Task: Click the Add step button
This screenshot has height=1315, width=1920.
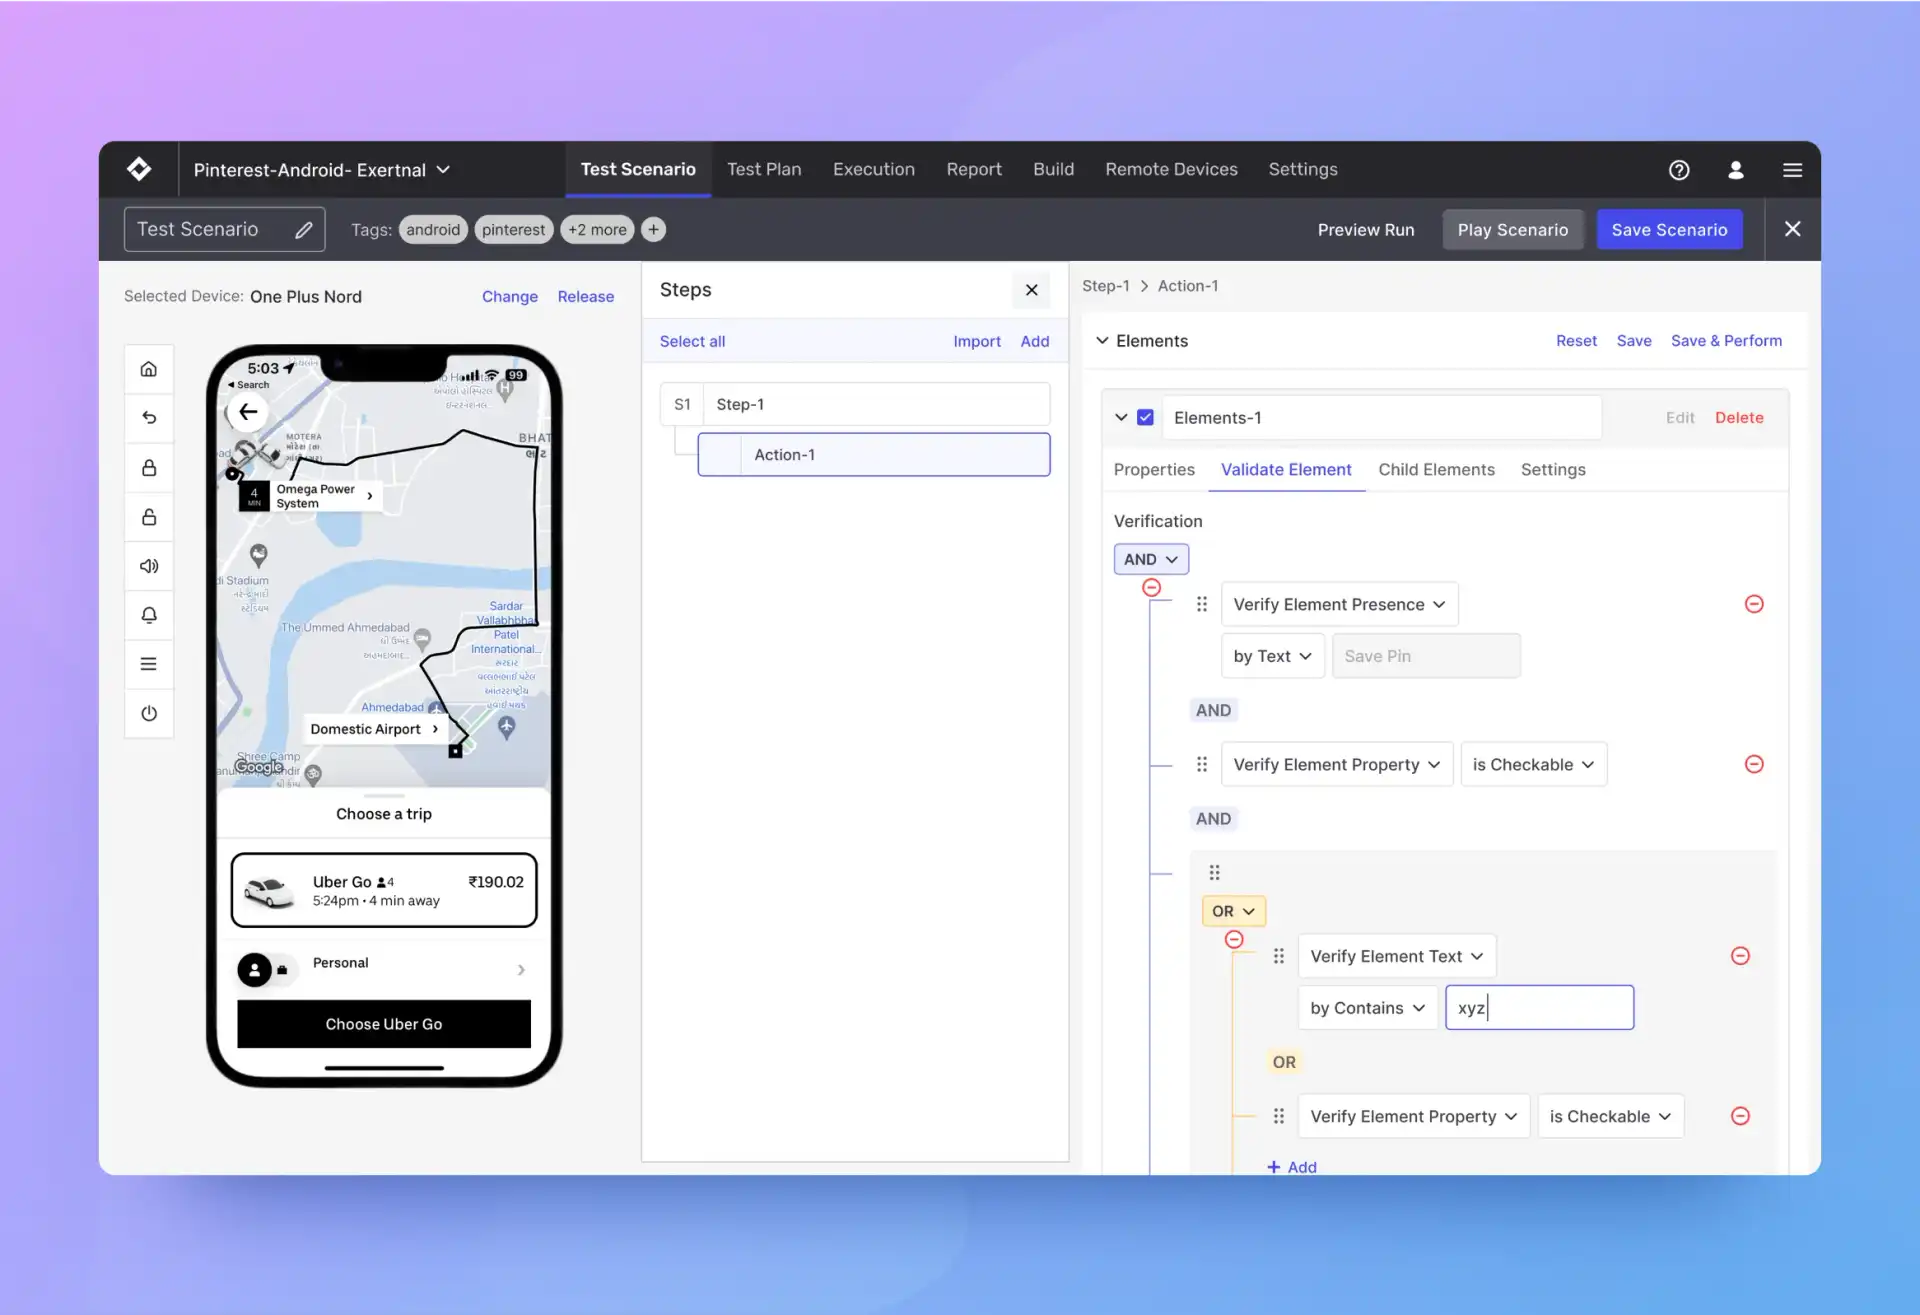Action: [1033, 340]
